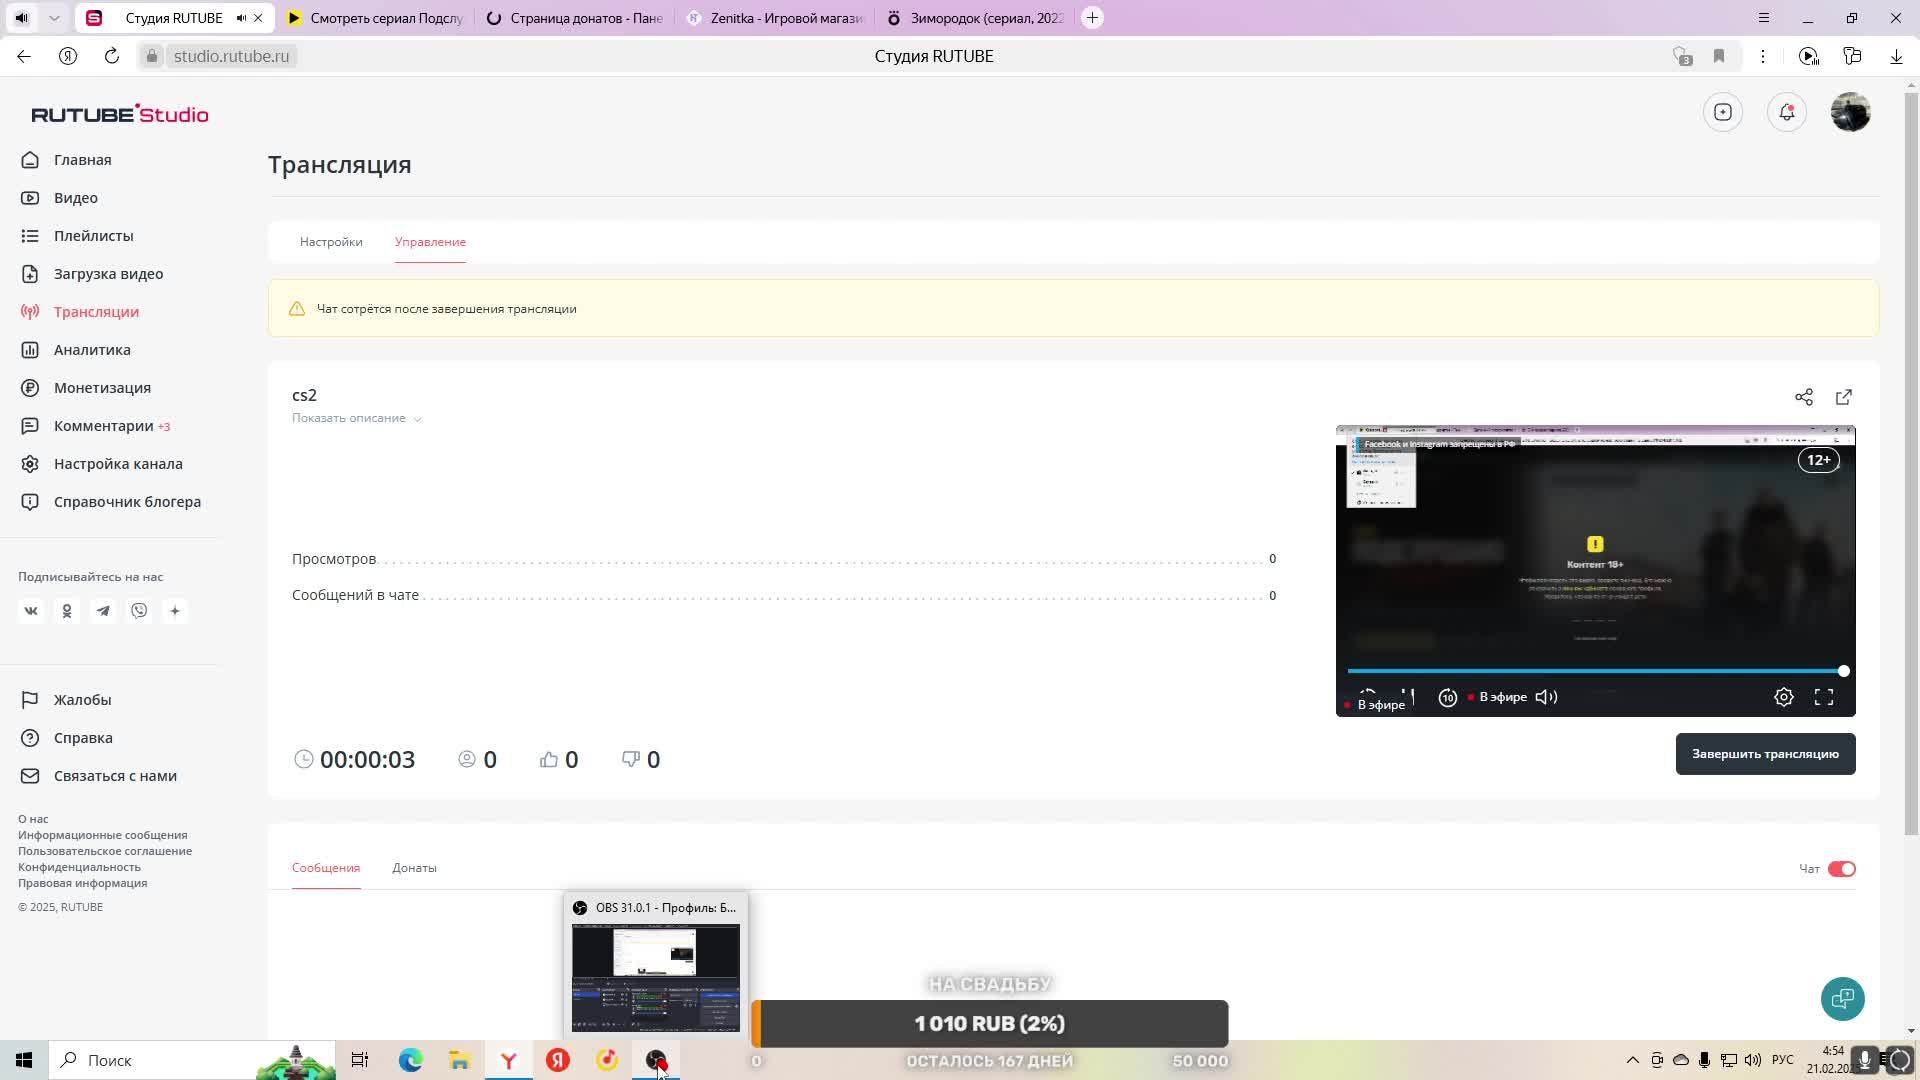Open the notifications bell
Screen dimensions: 1920x1080
point(1787,112)
